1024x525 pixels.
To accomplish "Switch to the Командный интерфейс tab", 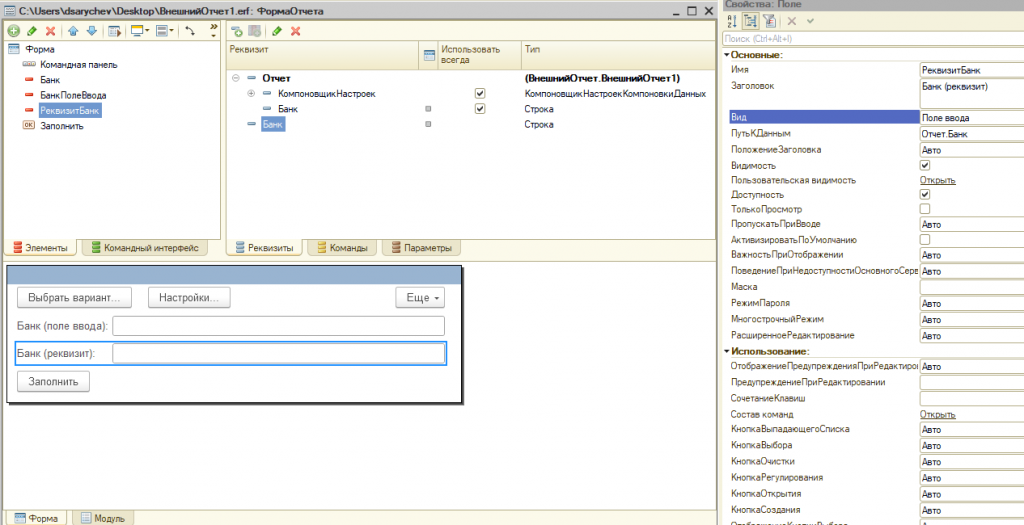I will click(145, 247).
